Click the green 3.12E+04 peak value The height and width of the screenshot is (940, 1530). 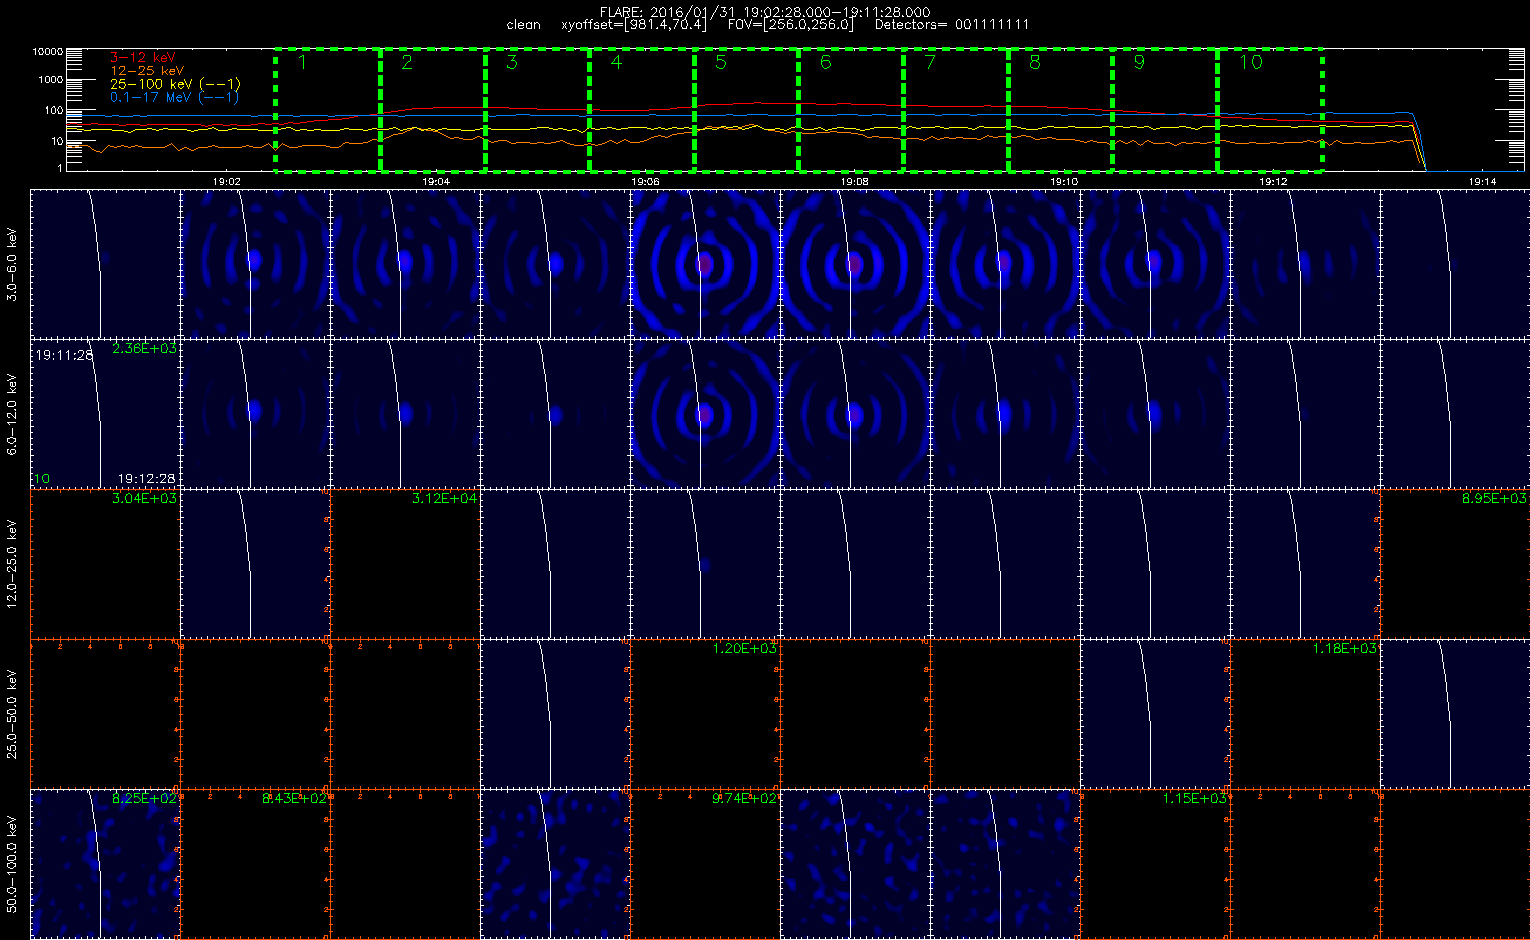[444, 499]
